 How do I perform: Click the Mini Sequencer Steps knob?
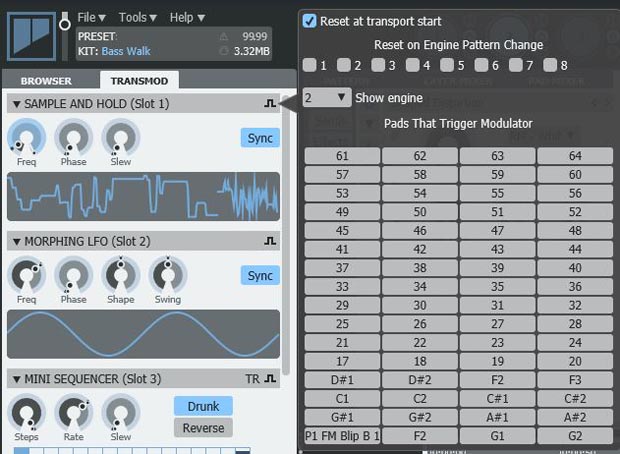click(26, 413)
